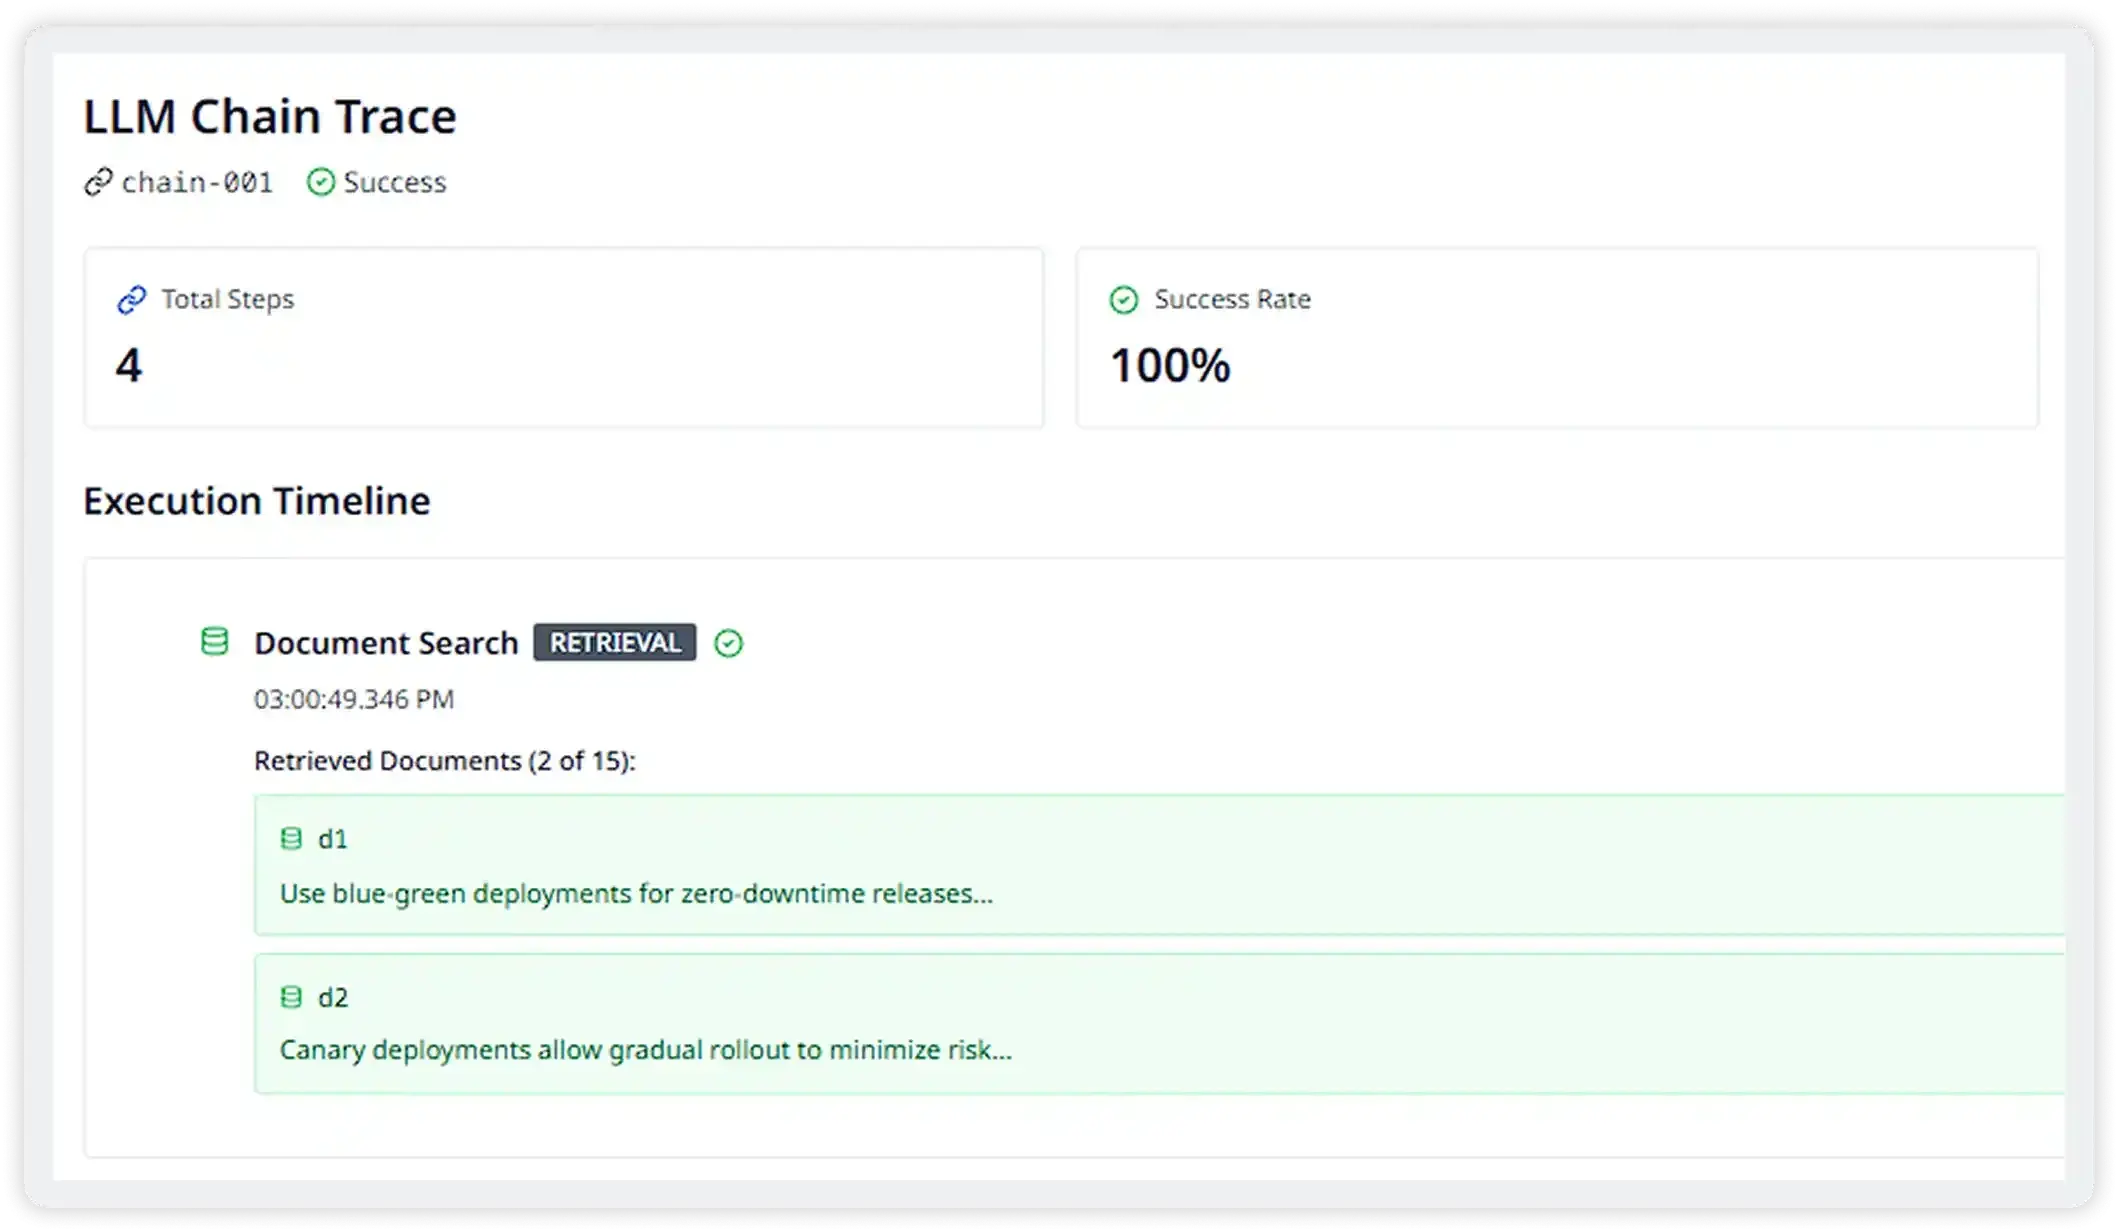
Task: Click the Execution Timeline heading
Action: 257,501
